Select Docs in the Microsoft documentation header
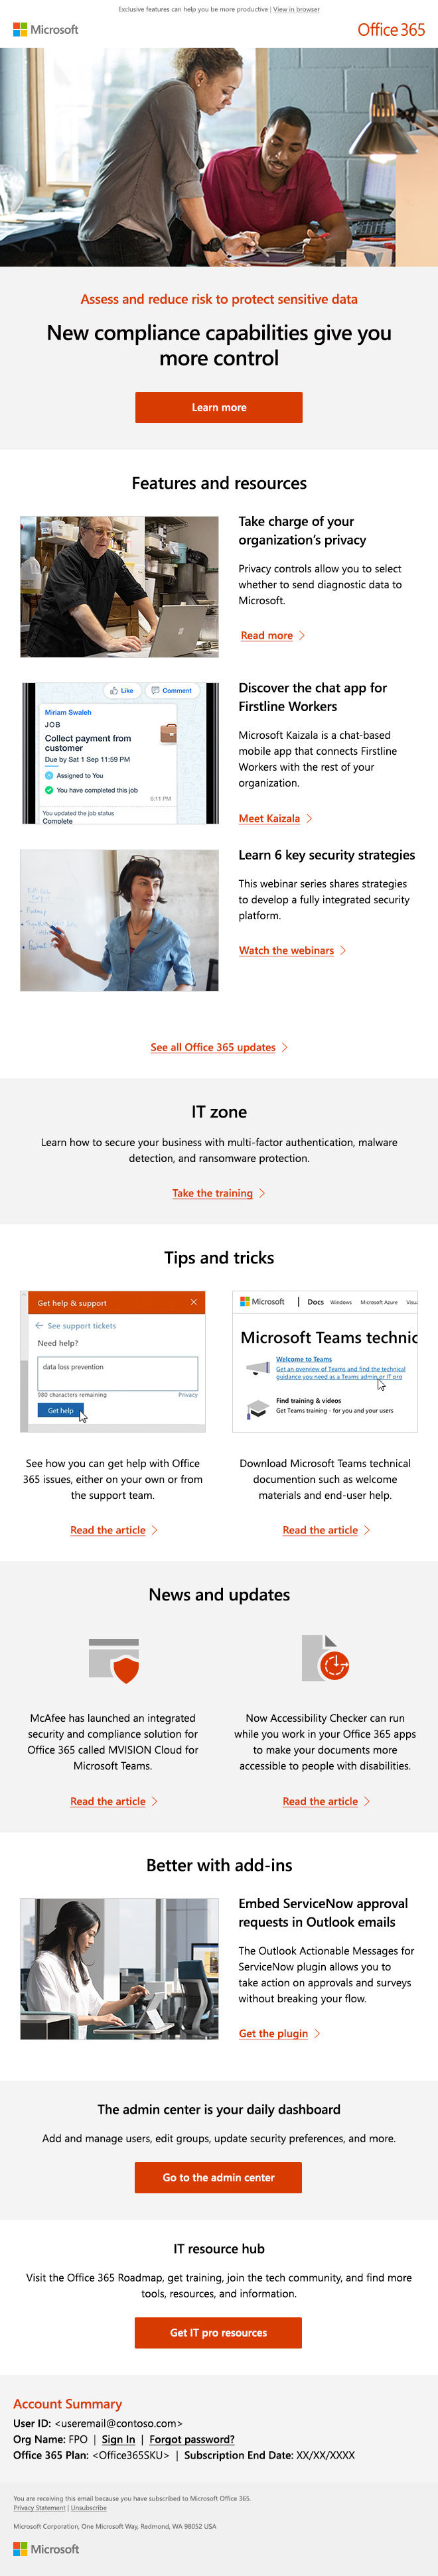The height and width of the screenshot is (2576, 438). pyautogui.click(x=317, y=1301)
